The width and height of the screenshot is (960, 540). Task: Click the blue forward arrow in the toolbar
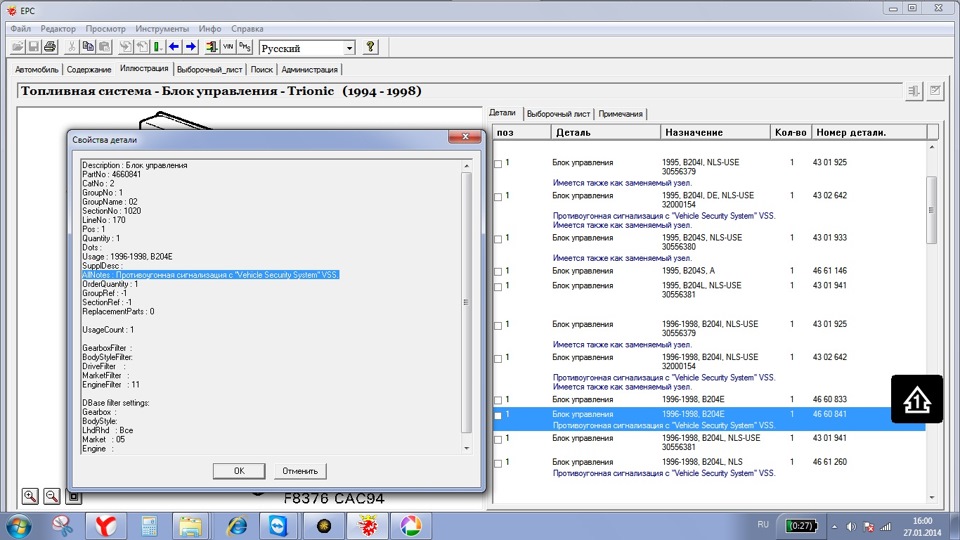pyautogui.click(x=190, y=47)
